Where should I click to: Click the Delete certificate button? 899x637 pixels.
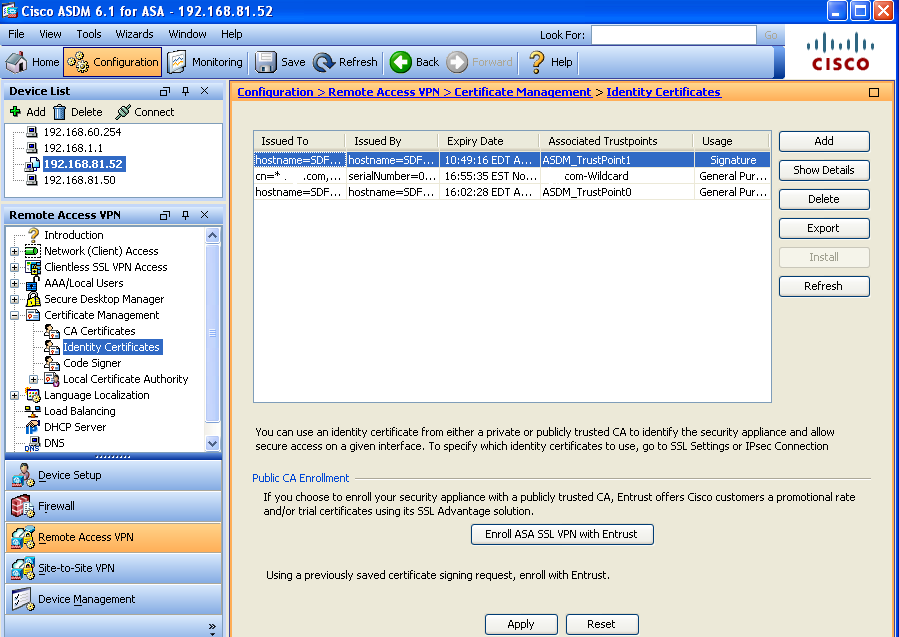(824, 200)
